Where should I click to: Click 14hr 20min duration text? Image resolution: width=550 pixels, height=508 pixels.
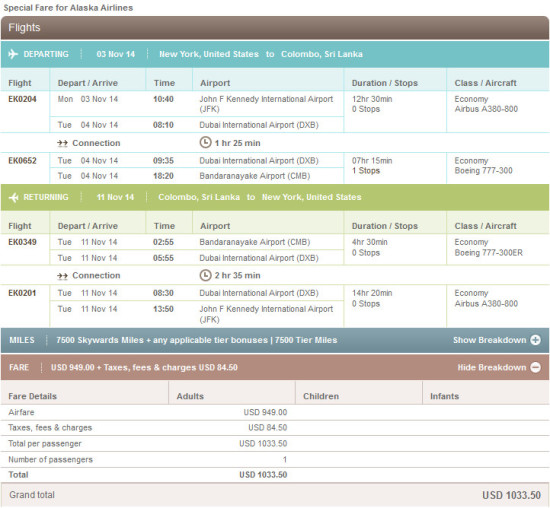(372, 293)
